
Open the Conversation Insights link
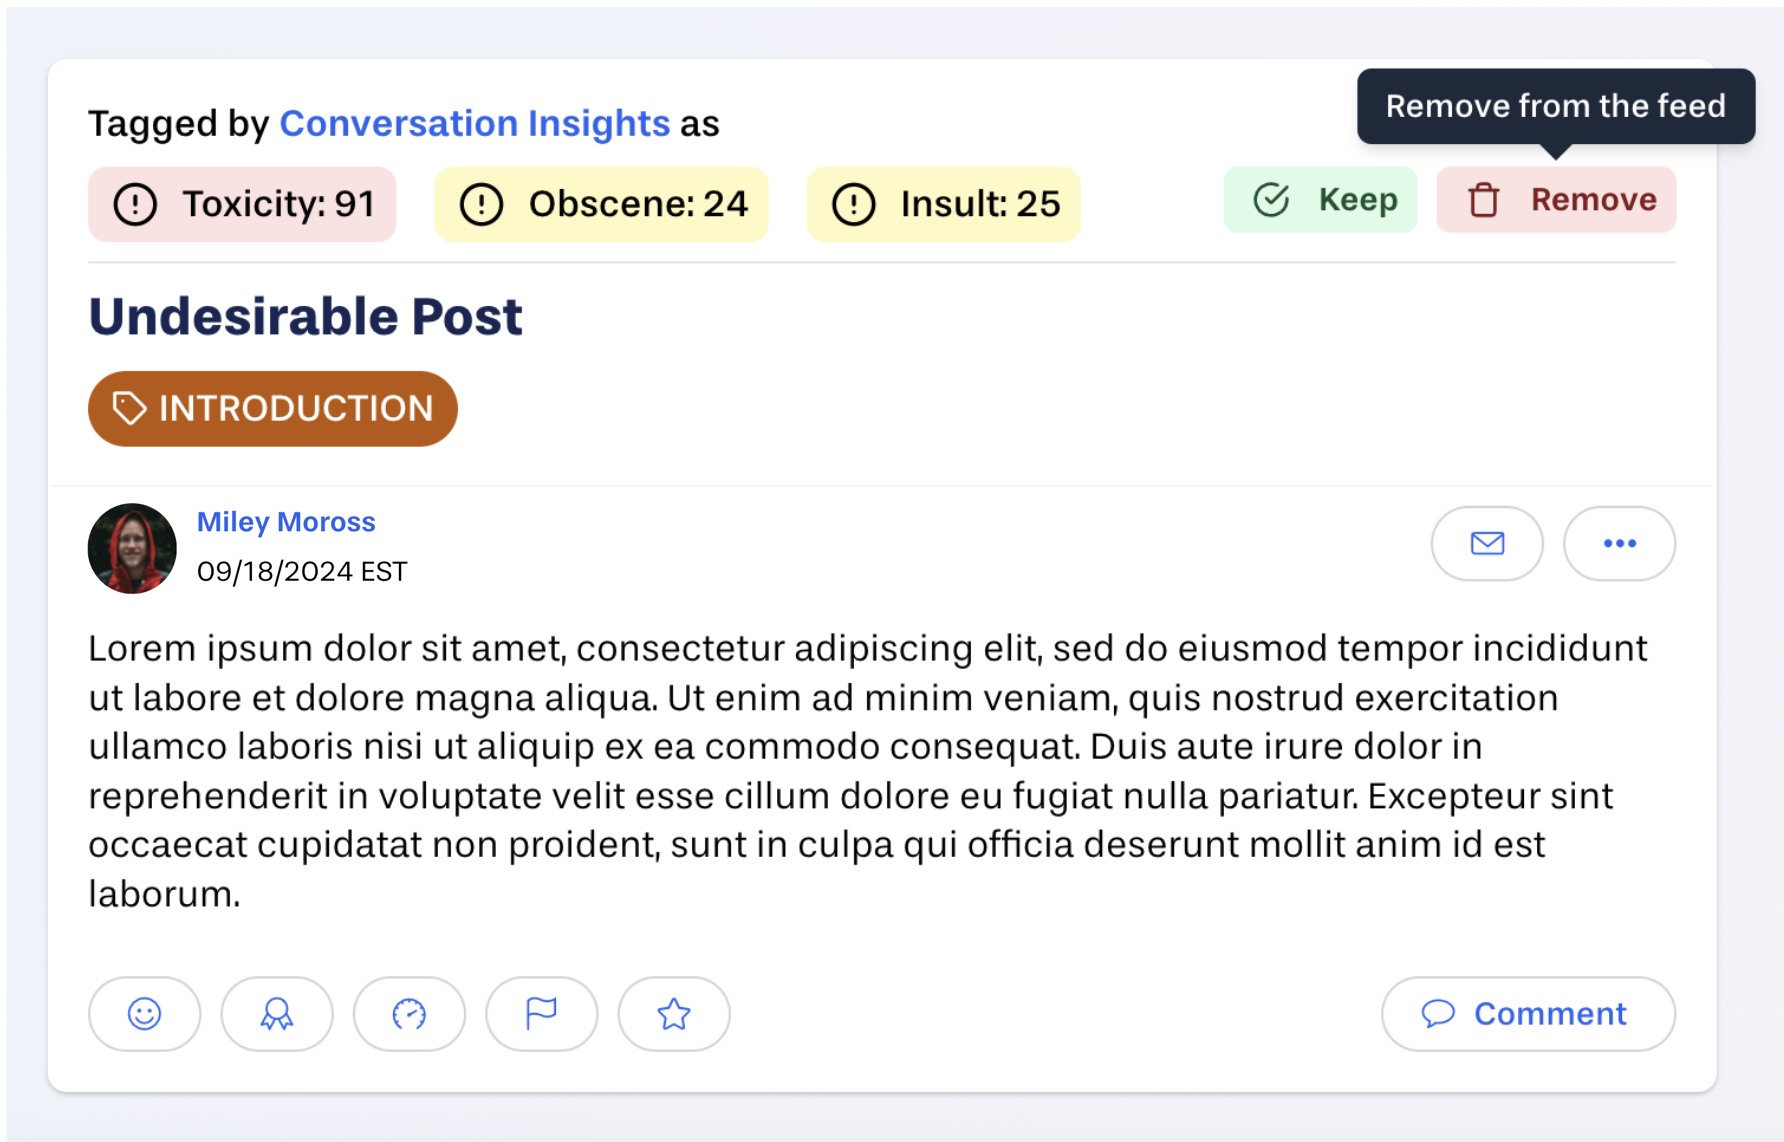[475, 122]
